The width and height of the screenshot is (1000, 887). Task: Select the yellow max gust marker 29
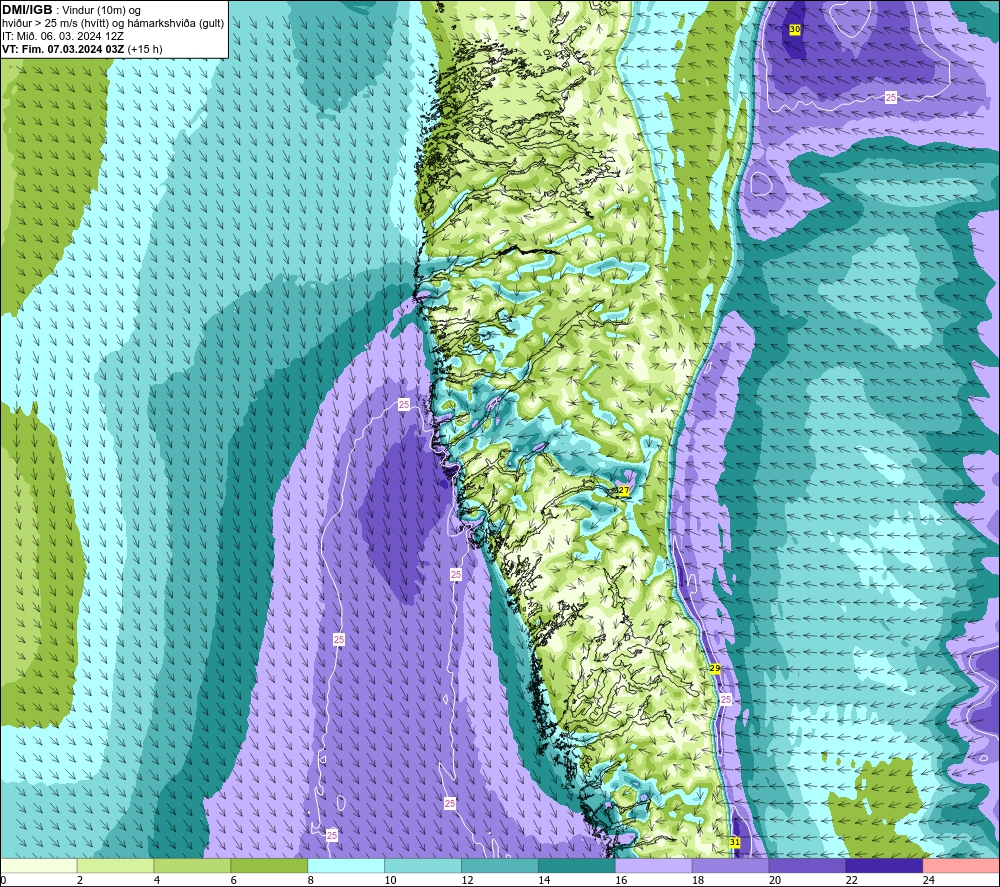pos(715,668)
